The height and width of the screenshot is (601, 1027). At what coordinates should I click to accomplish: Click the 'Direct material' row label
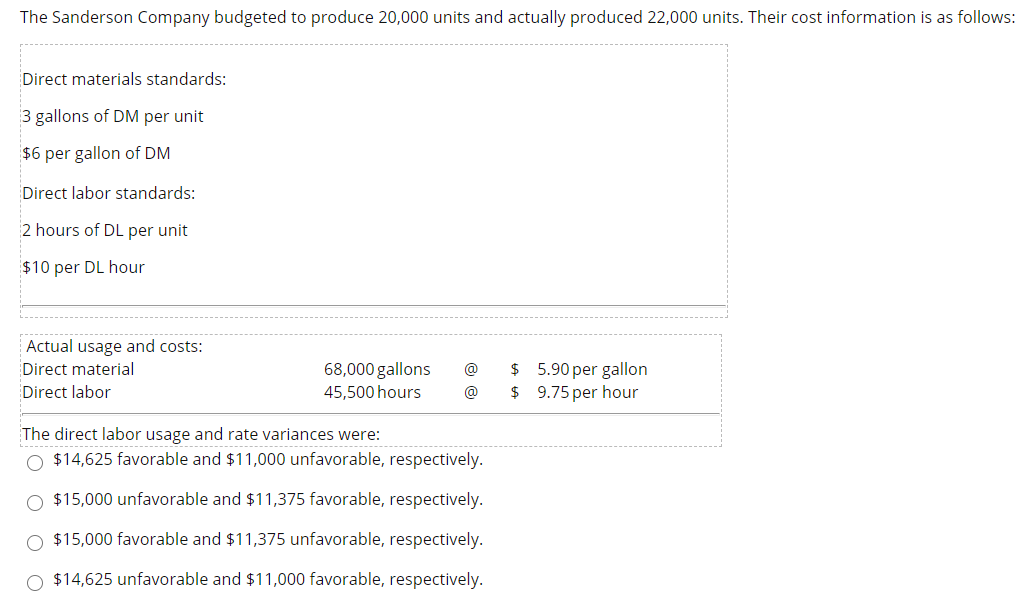tap(78, 369)
